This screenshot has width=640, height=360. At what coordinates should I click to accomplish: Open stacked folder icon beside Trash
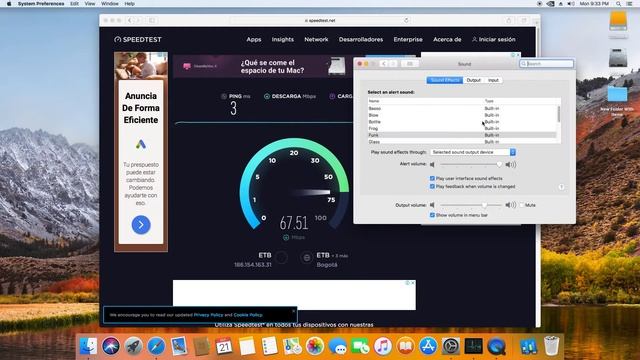(529, 347)
